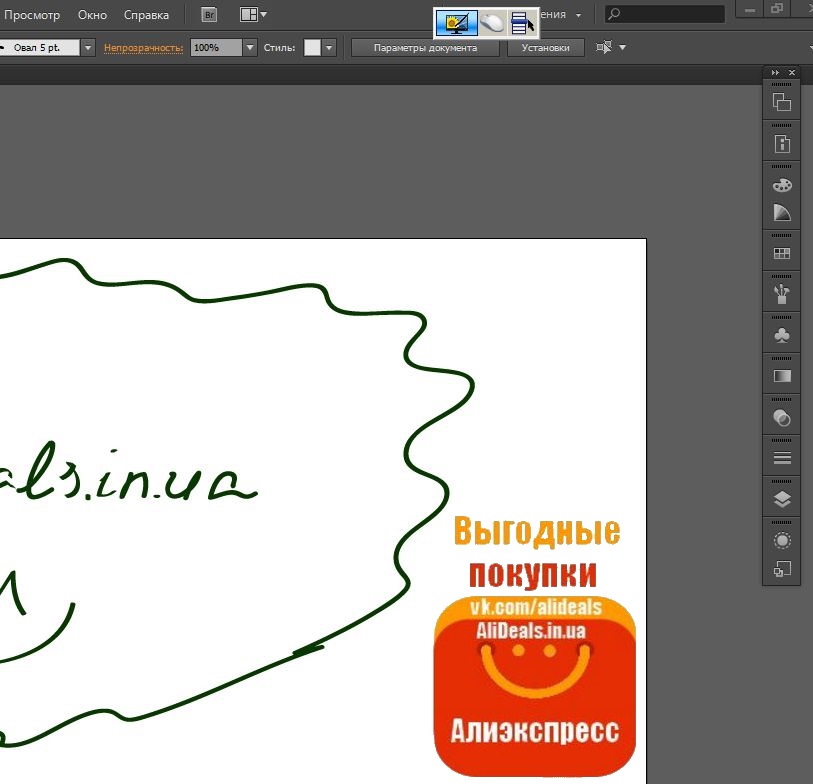
Task: Restore down the Illustrator window
Action: point(777,9)
